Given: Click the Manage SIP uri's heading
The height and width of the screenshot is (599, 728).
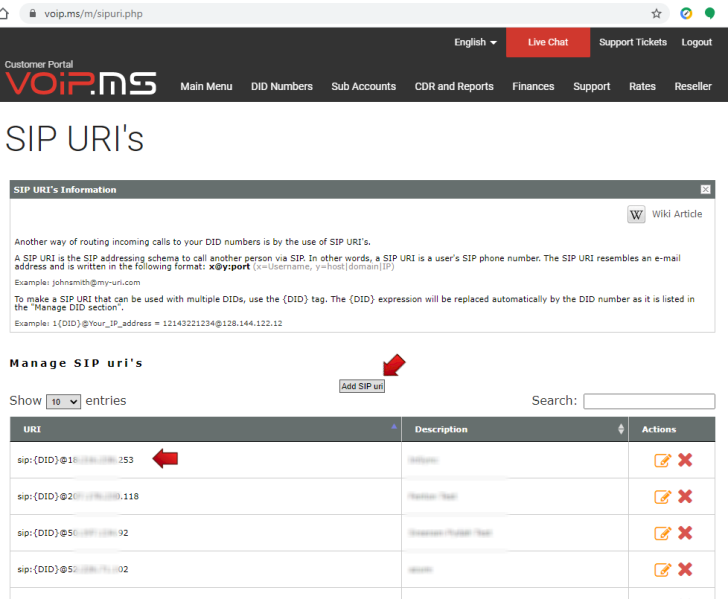Looking at the screenshot, I should pos(76,363).
